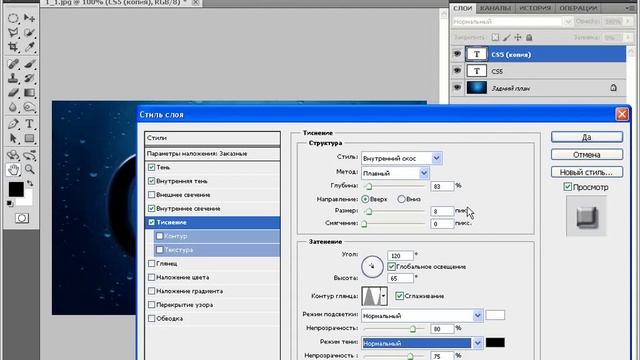640x360 pixels.
Task: Click the highlight mode white color swatch
Action: [495, 315]
